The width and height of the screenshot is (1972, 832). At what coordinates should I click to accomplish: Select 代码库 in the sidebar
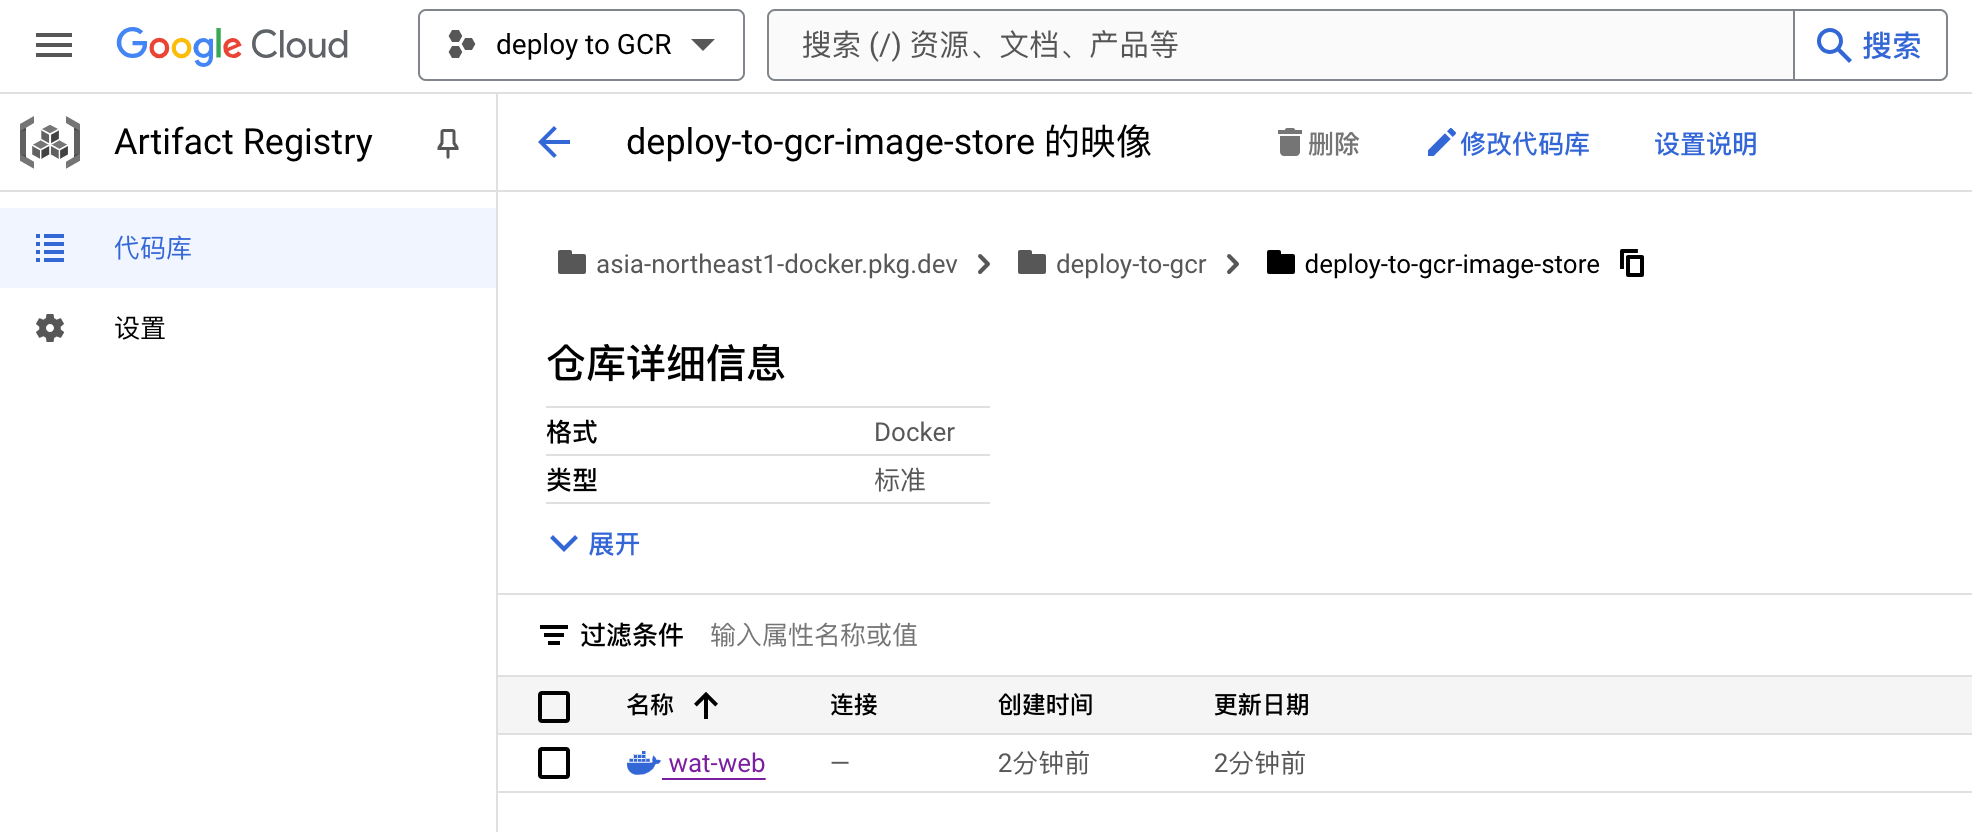tap(248, 248)
